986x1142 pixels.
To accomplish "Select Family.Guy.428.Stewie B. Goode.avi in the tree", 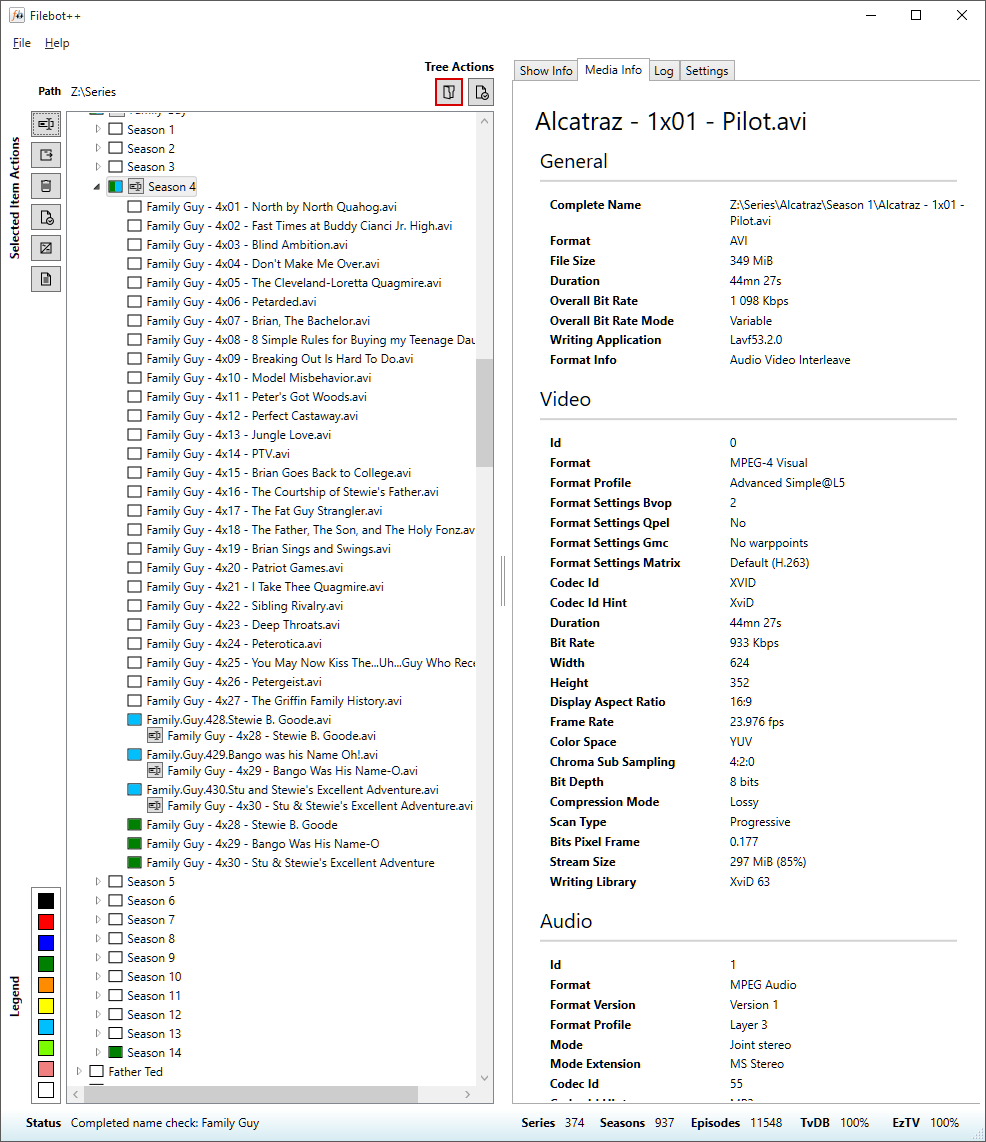I will click(239, 720).
